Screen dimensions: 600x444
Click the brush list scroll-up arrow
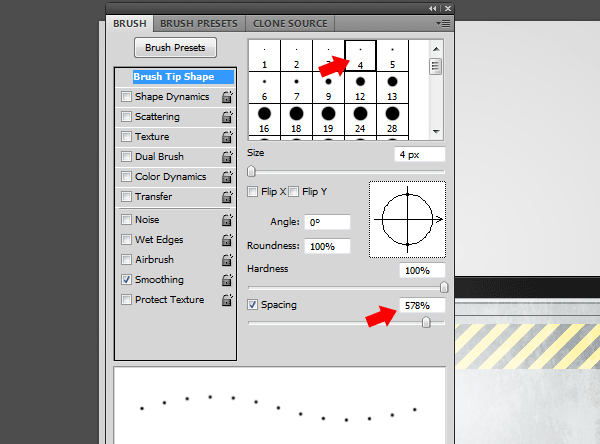tap(436, 49)
